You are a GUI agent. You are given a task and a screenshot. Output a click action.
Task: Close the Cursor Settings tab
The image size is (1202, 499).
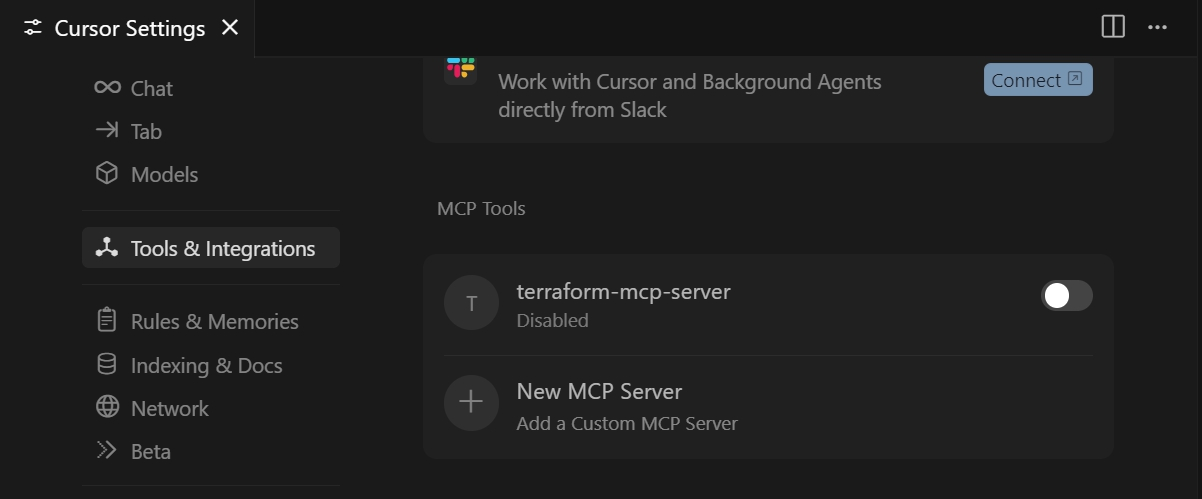[x=230, y=27]
